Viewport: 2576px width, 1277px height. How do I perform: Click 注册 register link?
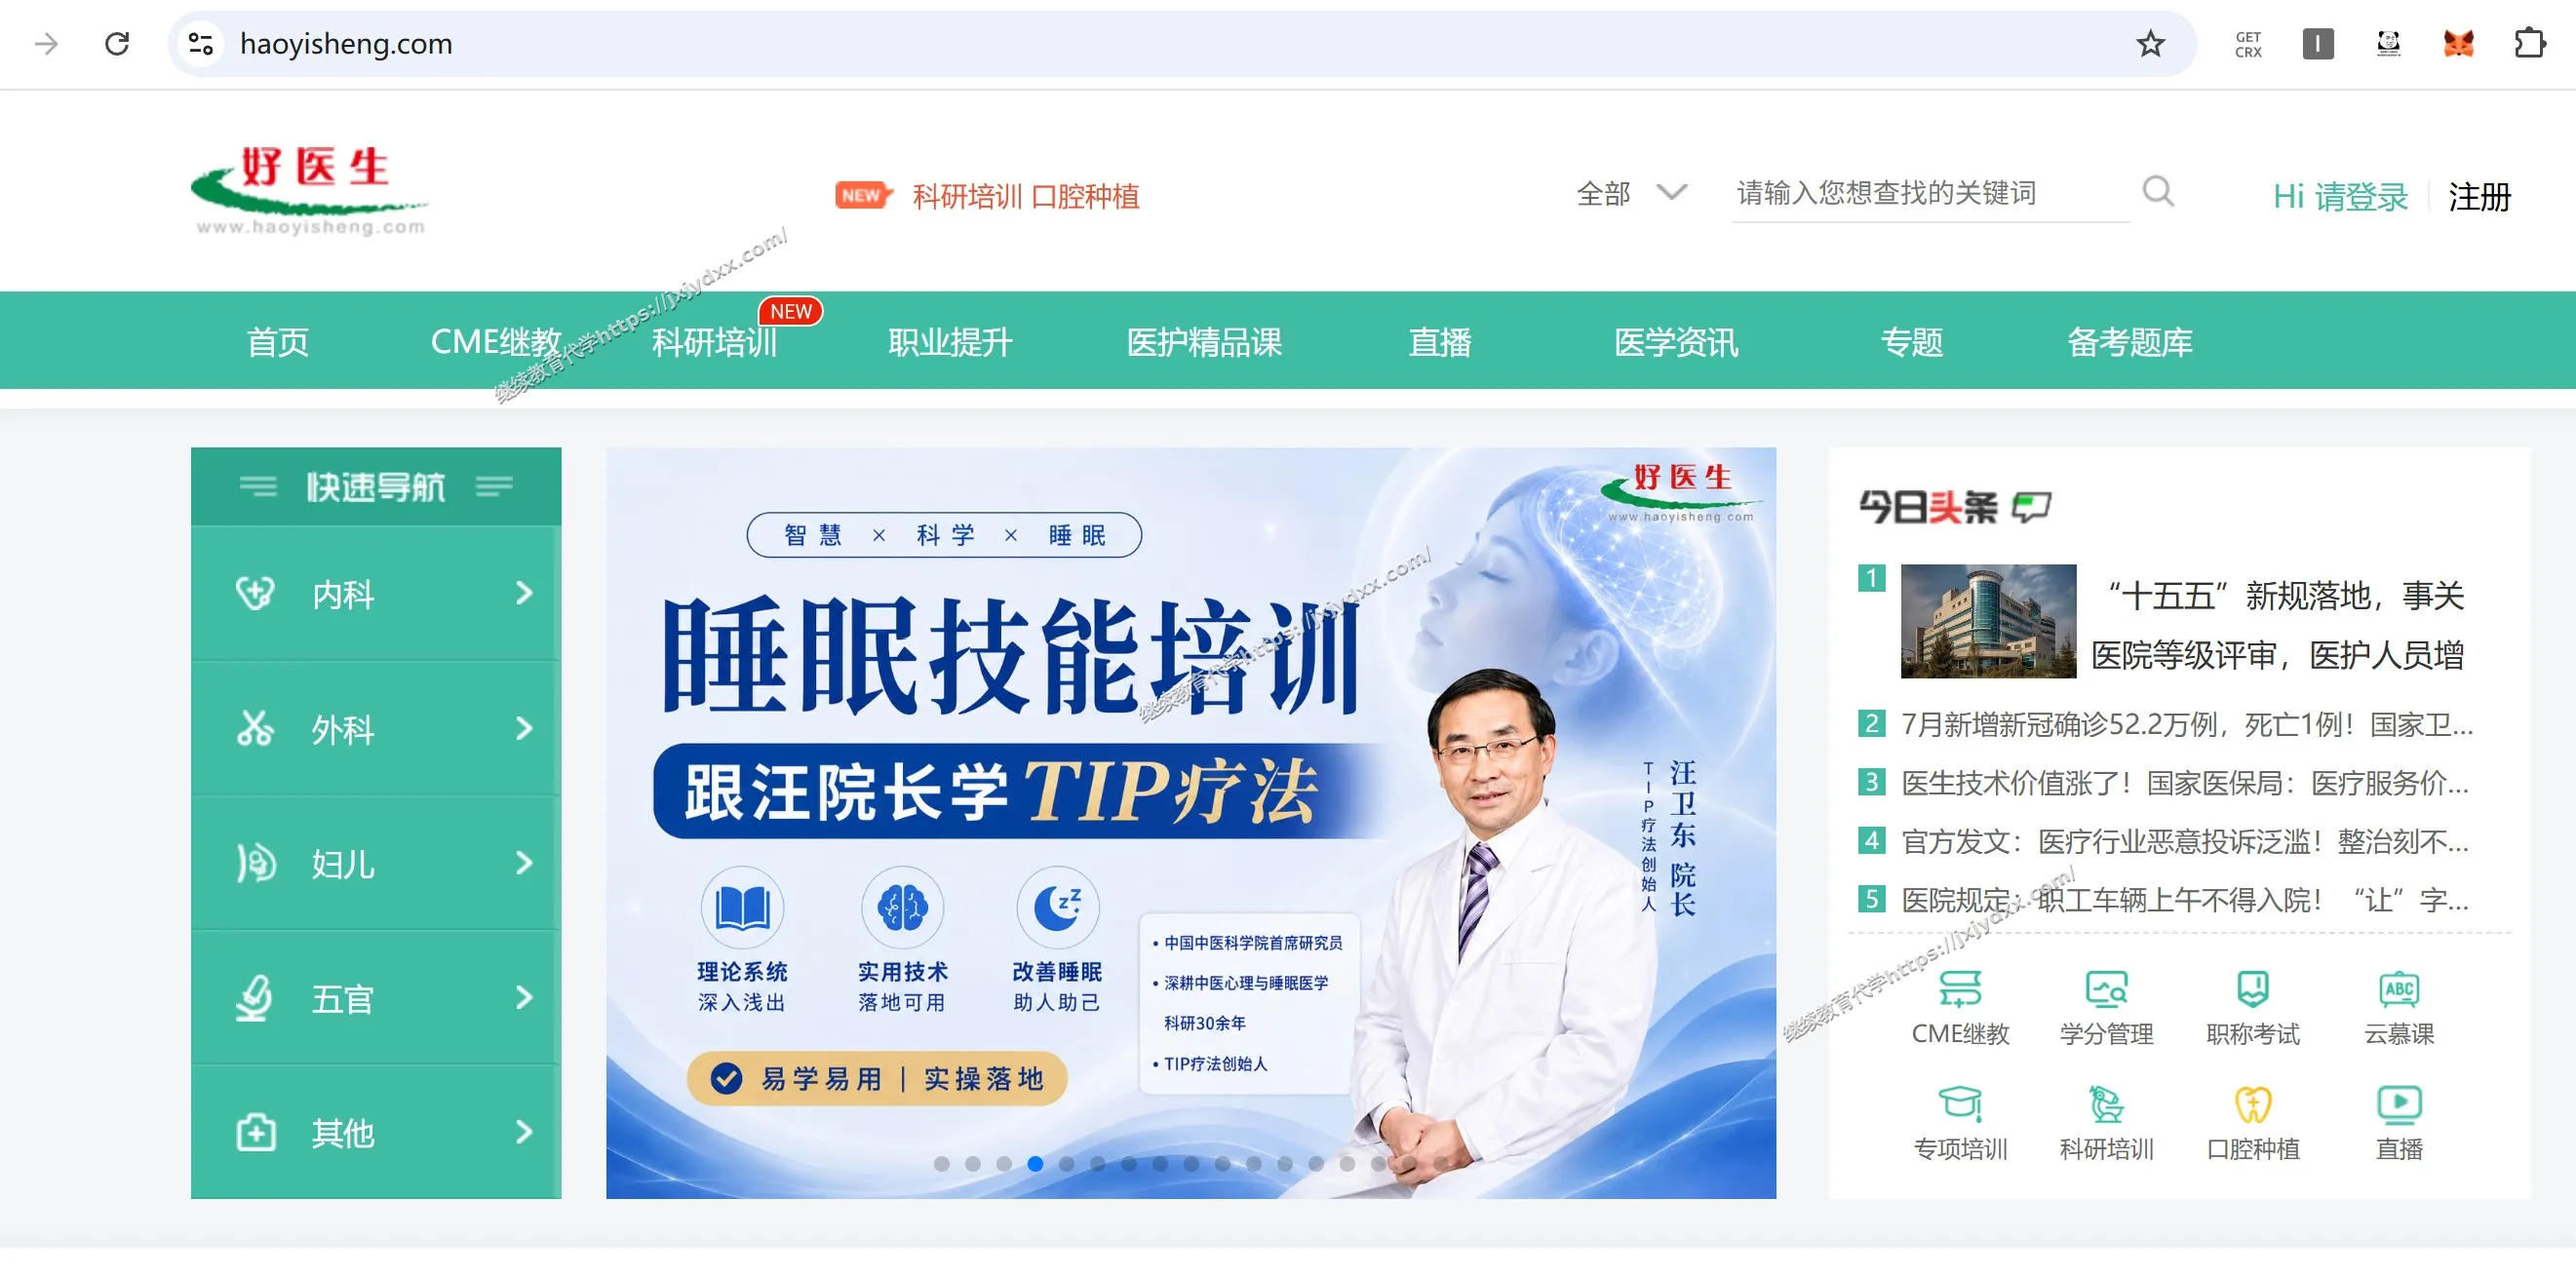[2479, 196]
